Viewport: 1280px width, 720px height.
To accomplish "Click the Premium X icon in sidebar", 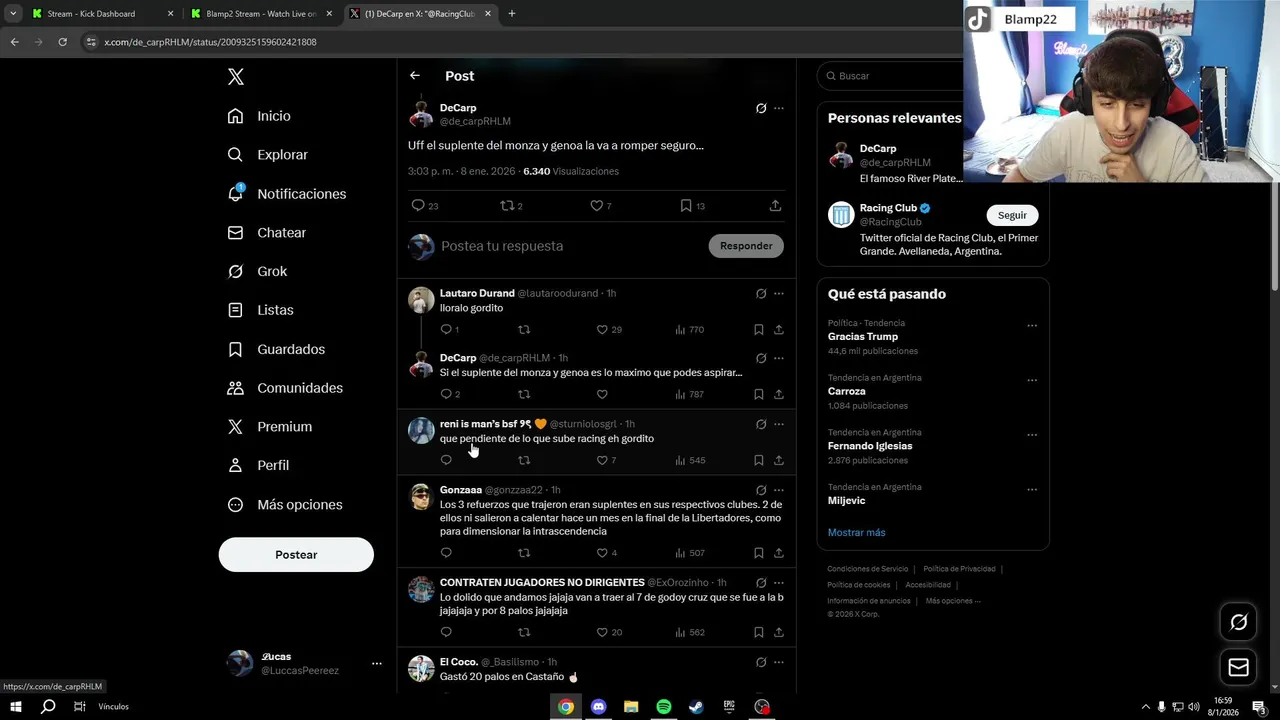I will (235, 426).
